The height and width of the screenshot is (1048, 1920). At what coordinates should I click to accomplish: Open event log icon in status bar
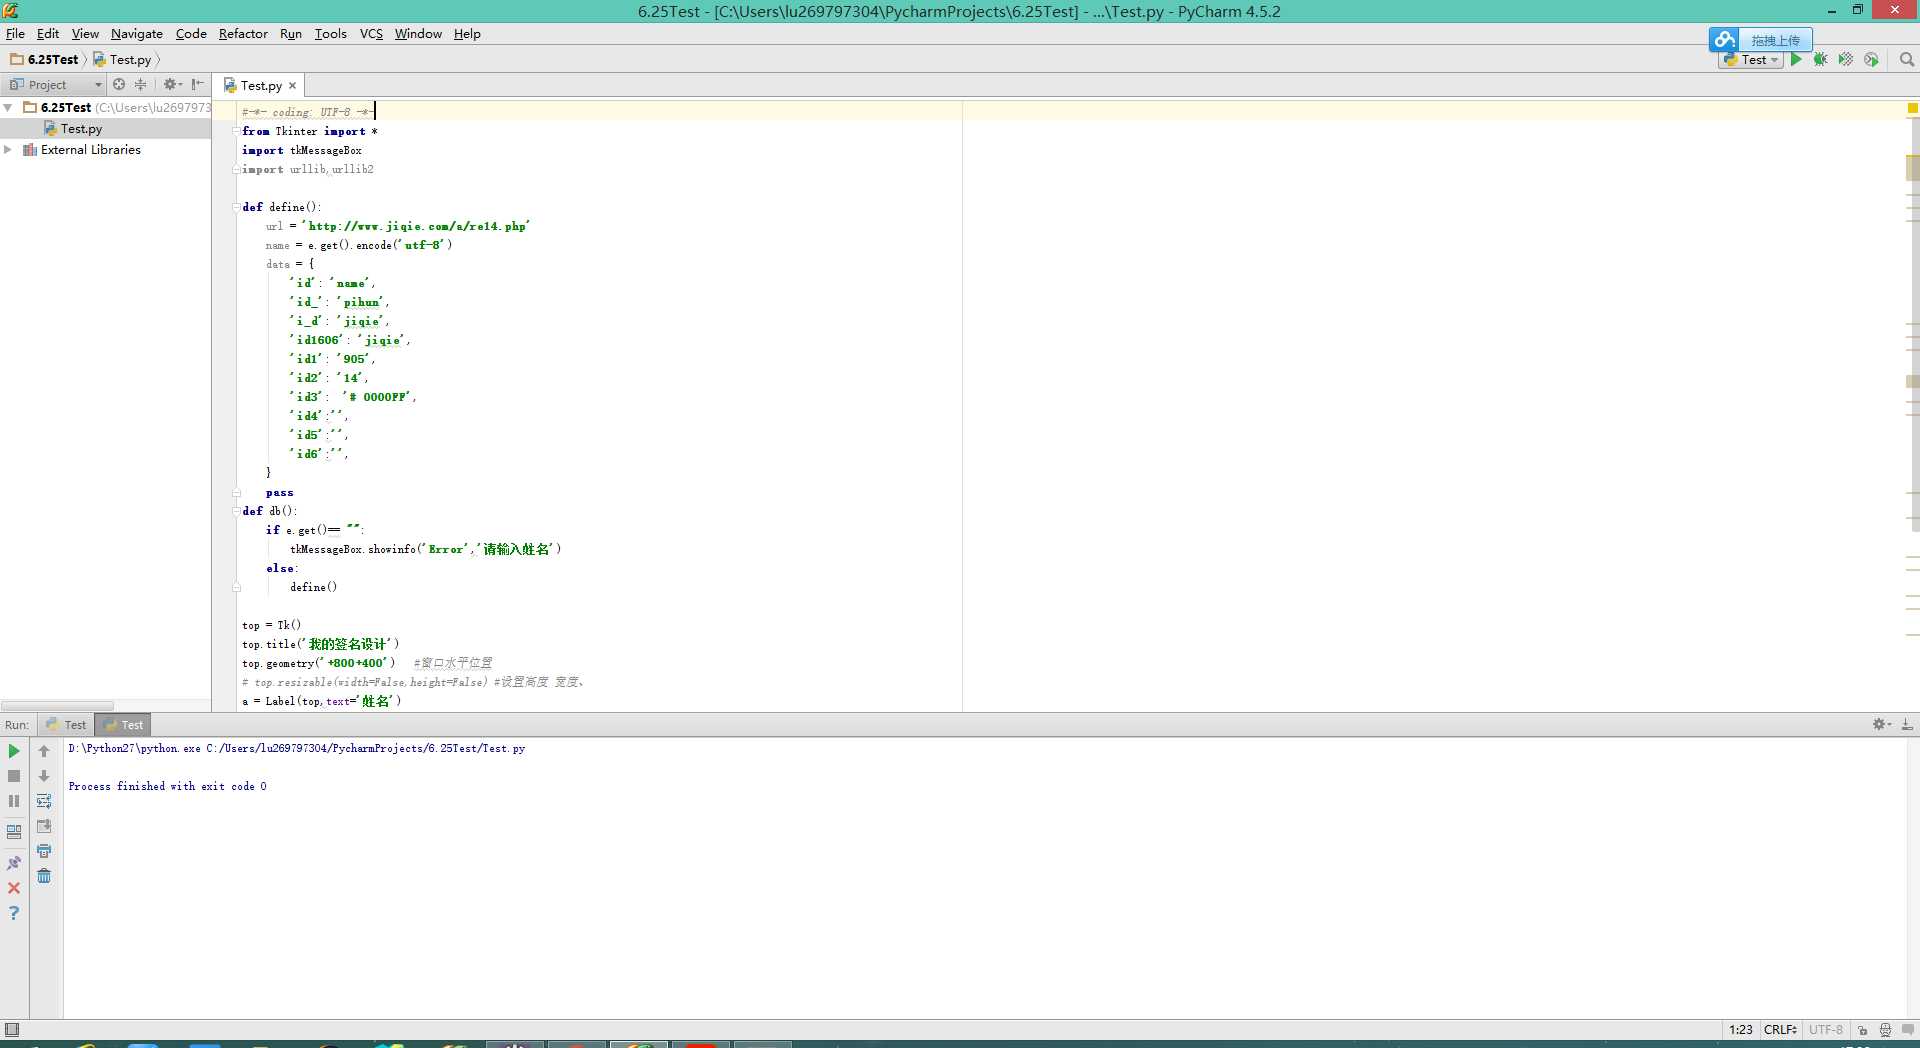click(1907, 1029)
